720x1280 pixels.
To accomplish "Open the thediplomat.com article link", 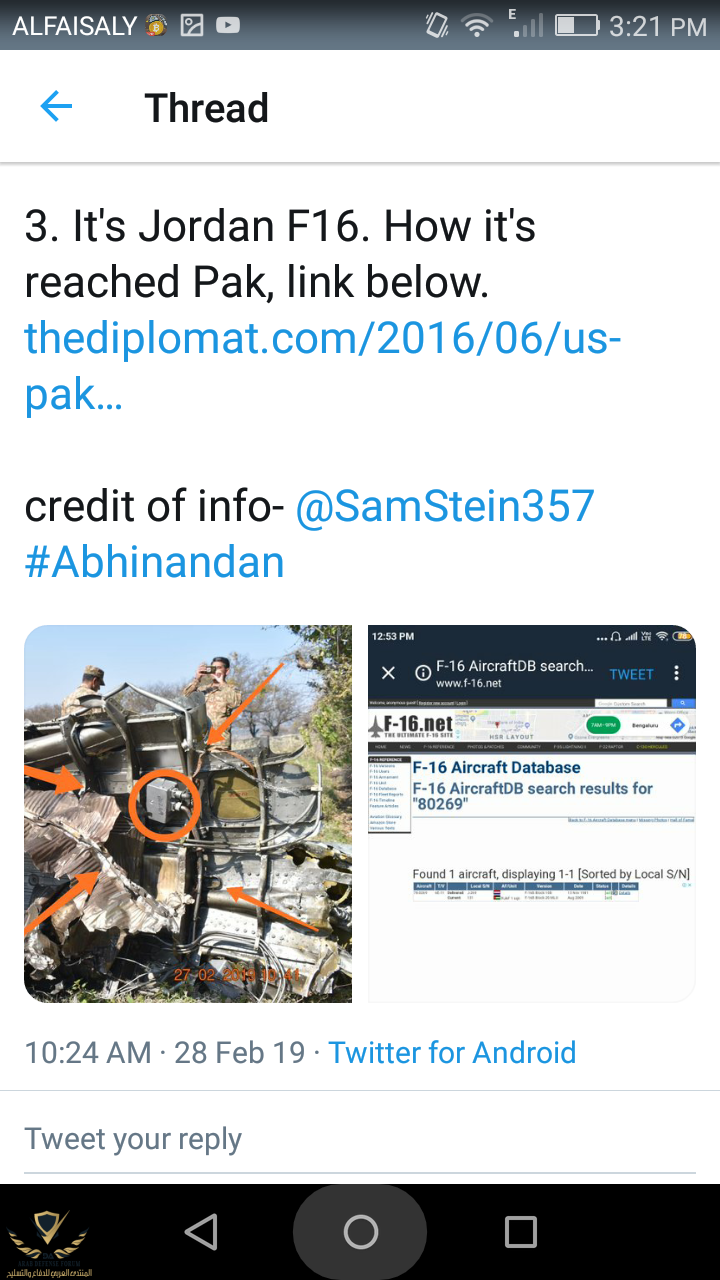I will (323, 367).
